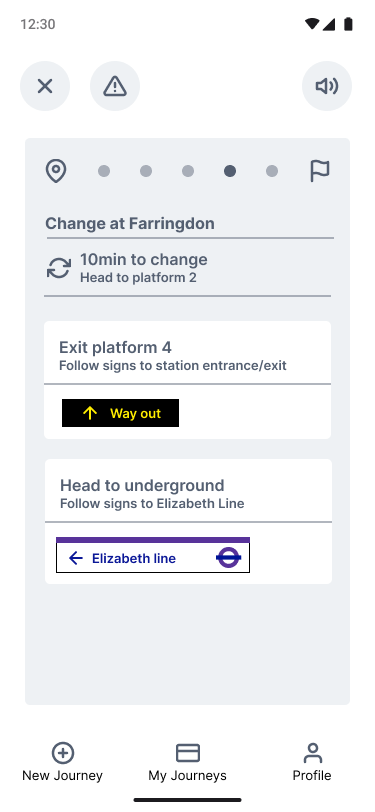The image size is (375, 812).
Task: Select the destination flag icon
Action: coord(320,171)
